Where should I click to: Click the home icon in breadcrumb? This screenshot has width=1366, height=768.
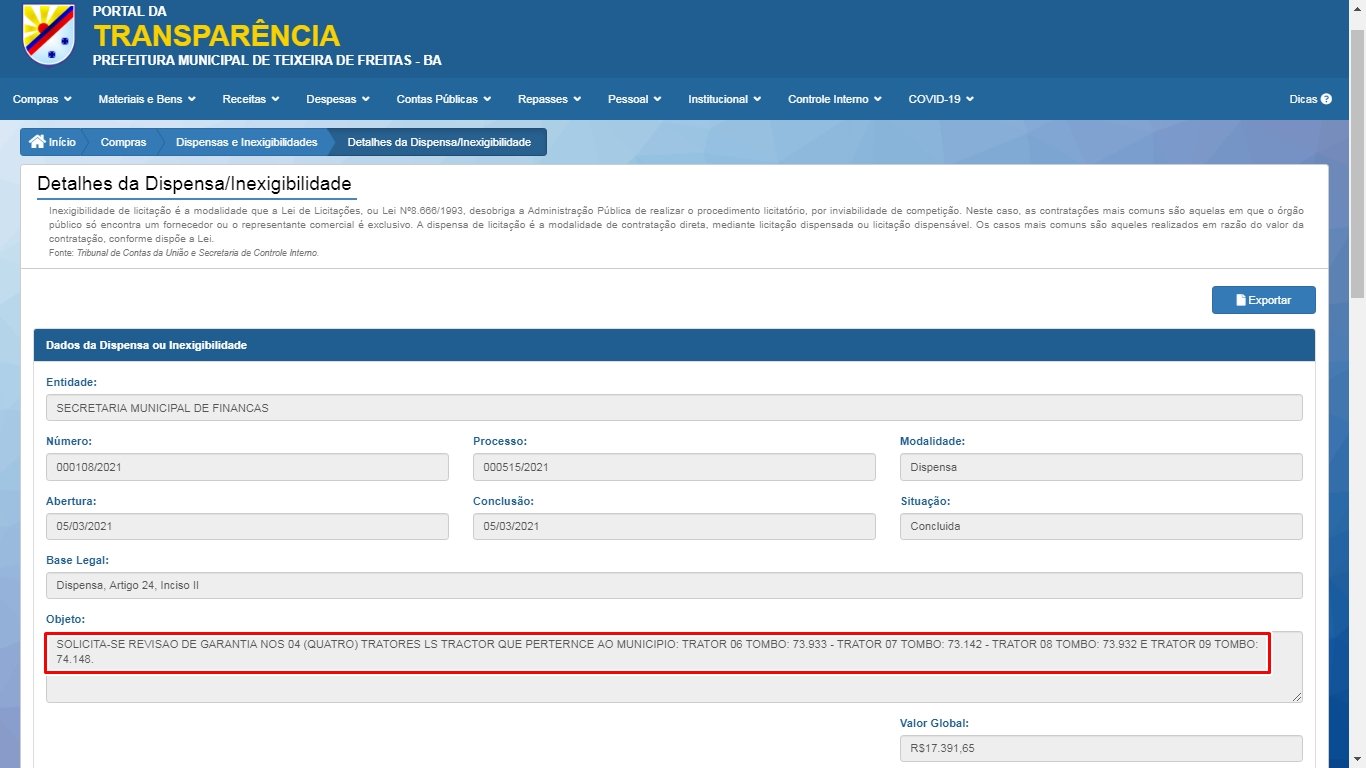[x=38, y=142]
